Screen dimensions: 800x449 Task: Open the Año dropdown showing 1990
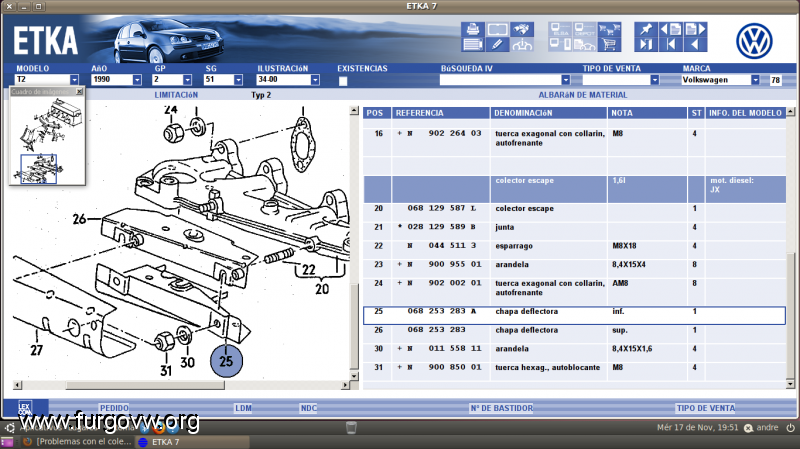click(137, 80)
